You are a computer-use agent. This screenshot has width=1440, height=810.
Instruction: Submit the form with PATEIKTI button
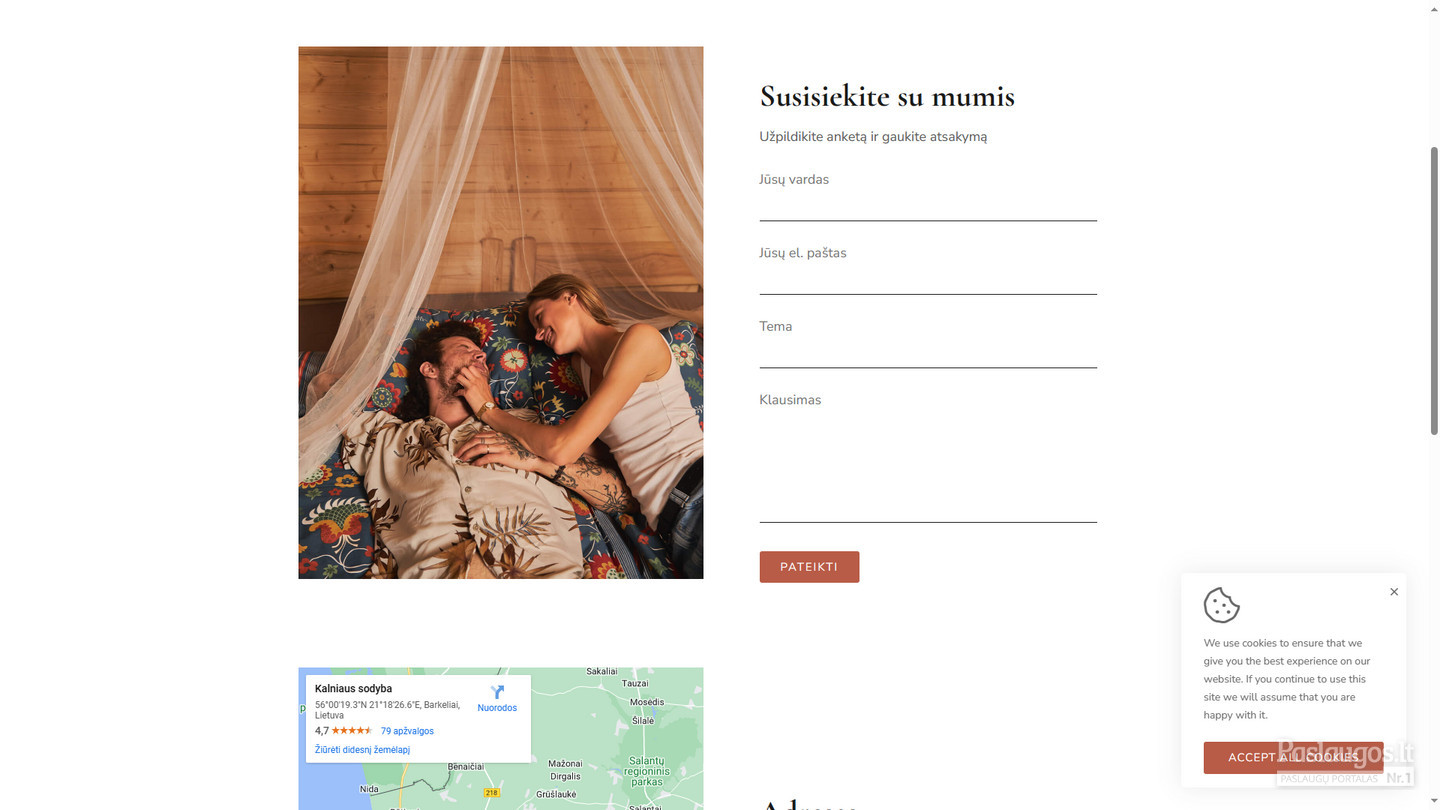[x=809, y=567]
